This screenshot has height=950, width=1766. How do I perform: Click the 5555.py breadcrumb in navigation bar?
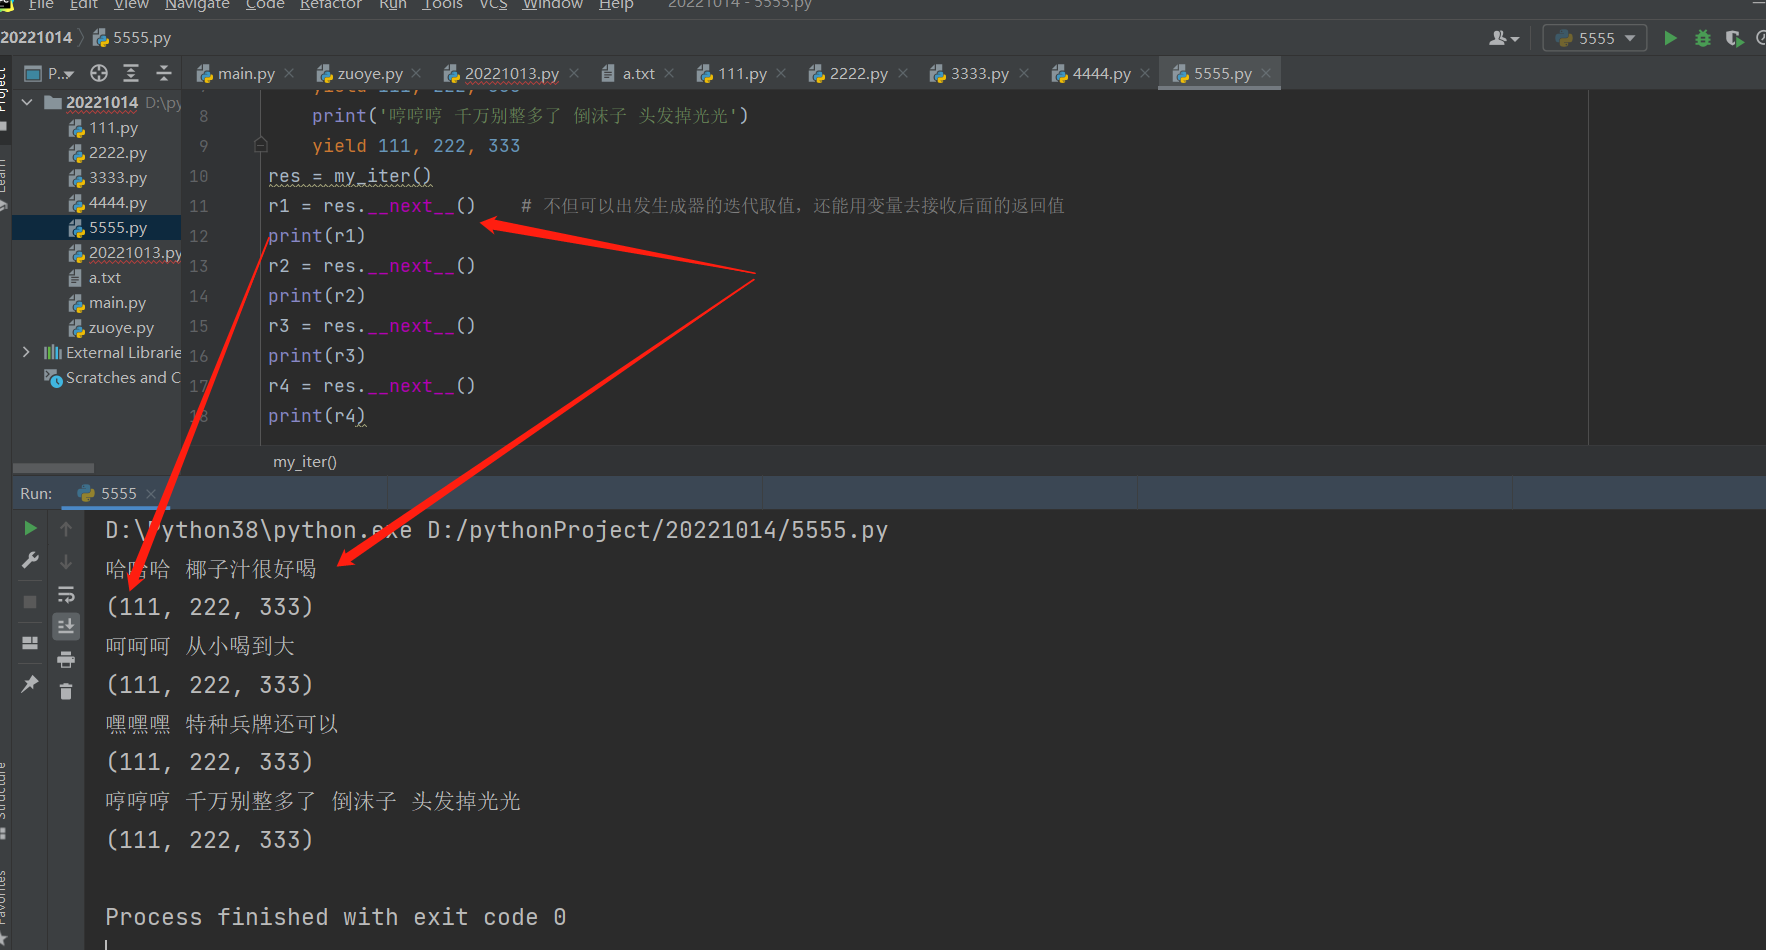pyautogui.click(x=132, y=38)
